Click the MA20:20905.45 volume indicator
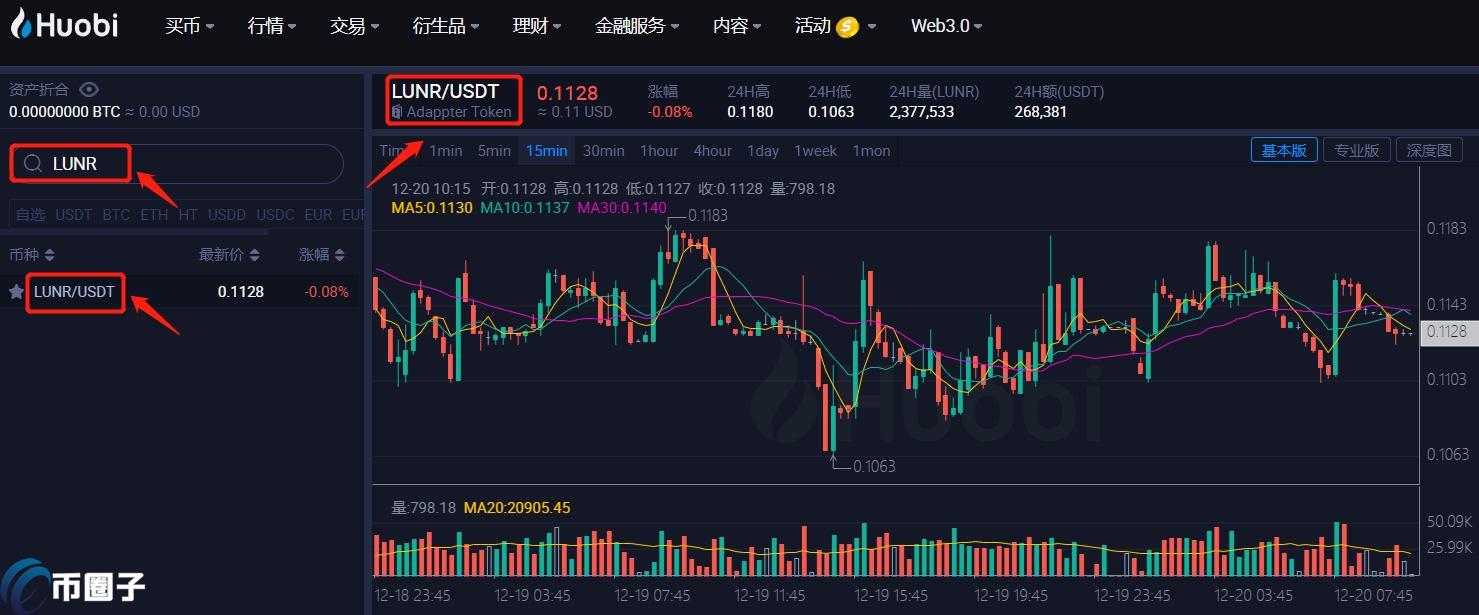 (517, 508)
